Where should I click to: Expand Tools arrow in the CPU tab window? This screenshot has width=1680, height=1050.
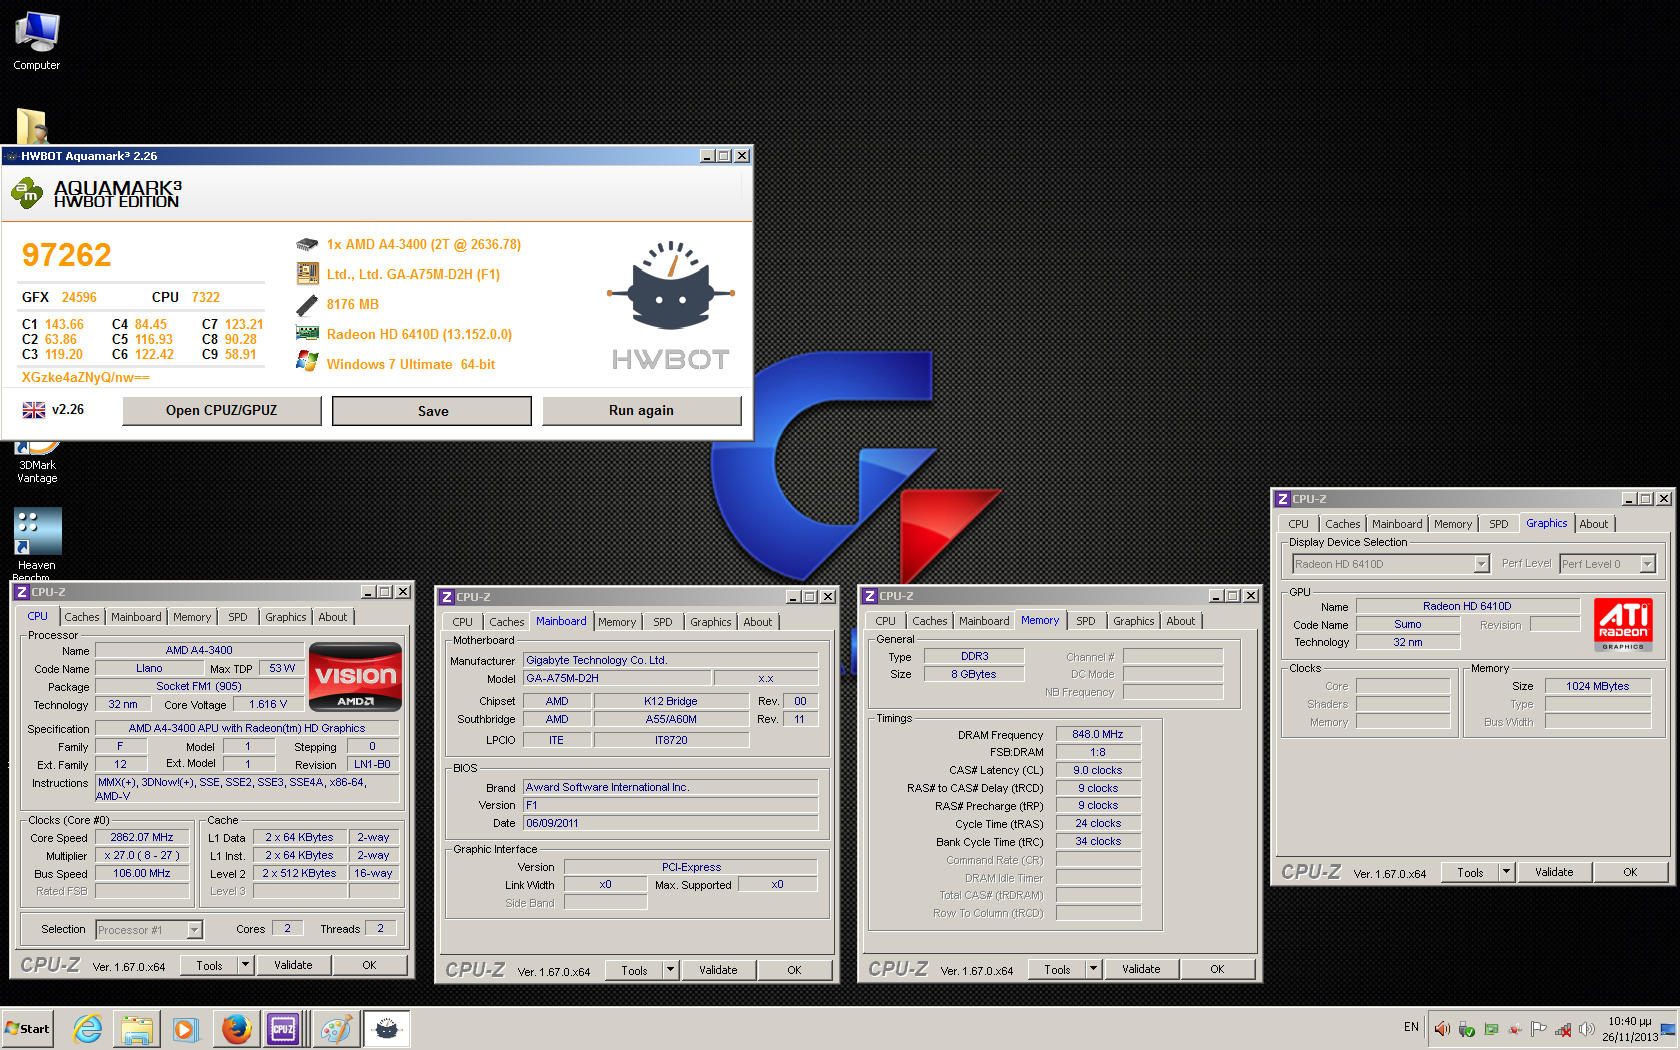click(245, 965)
